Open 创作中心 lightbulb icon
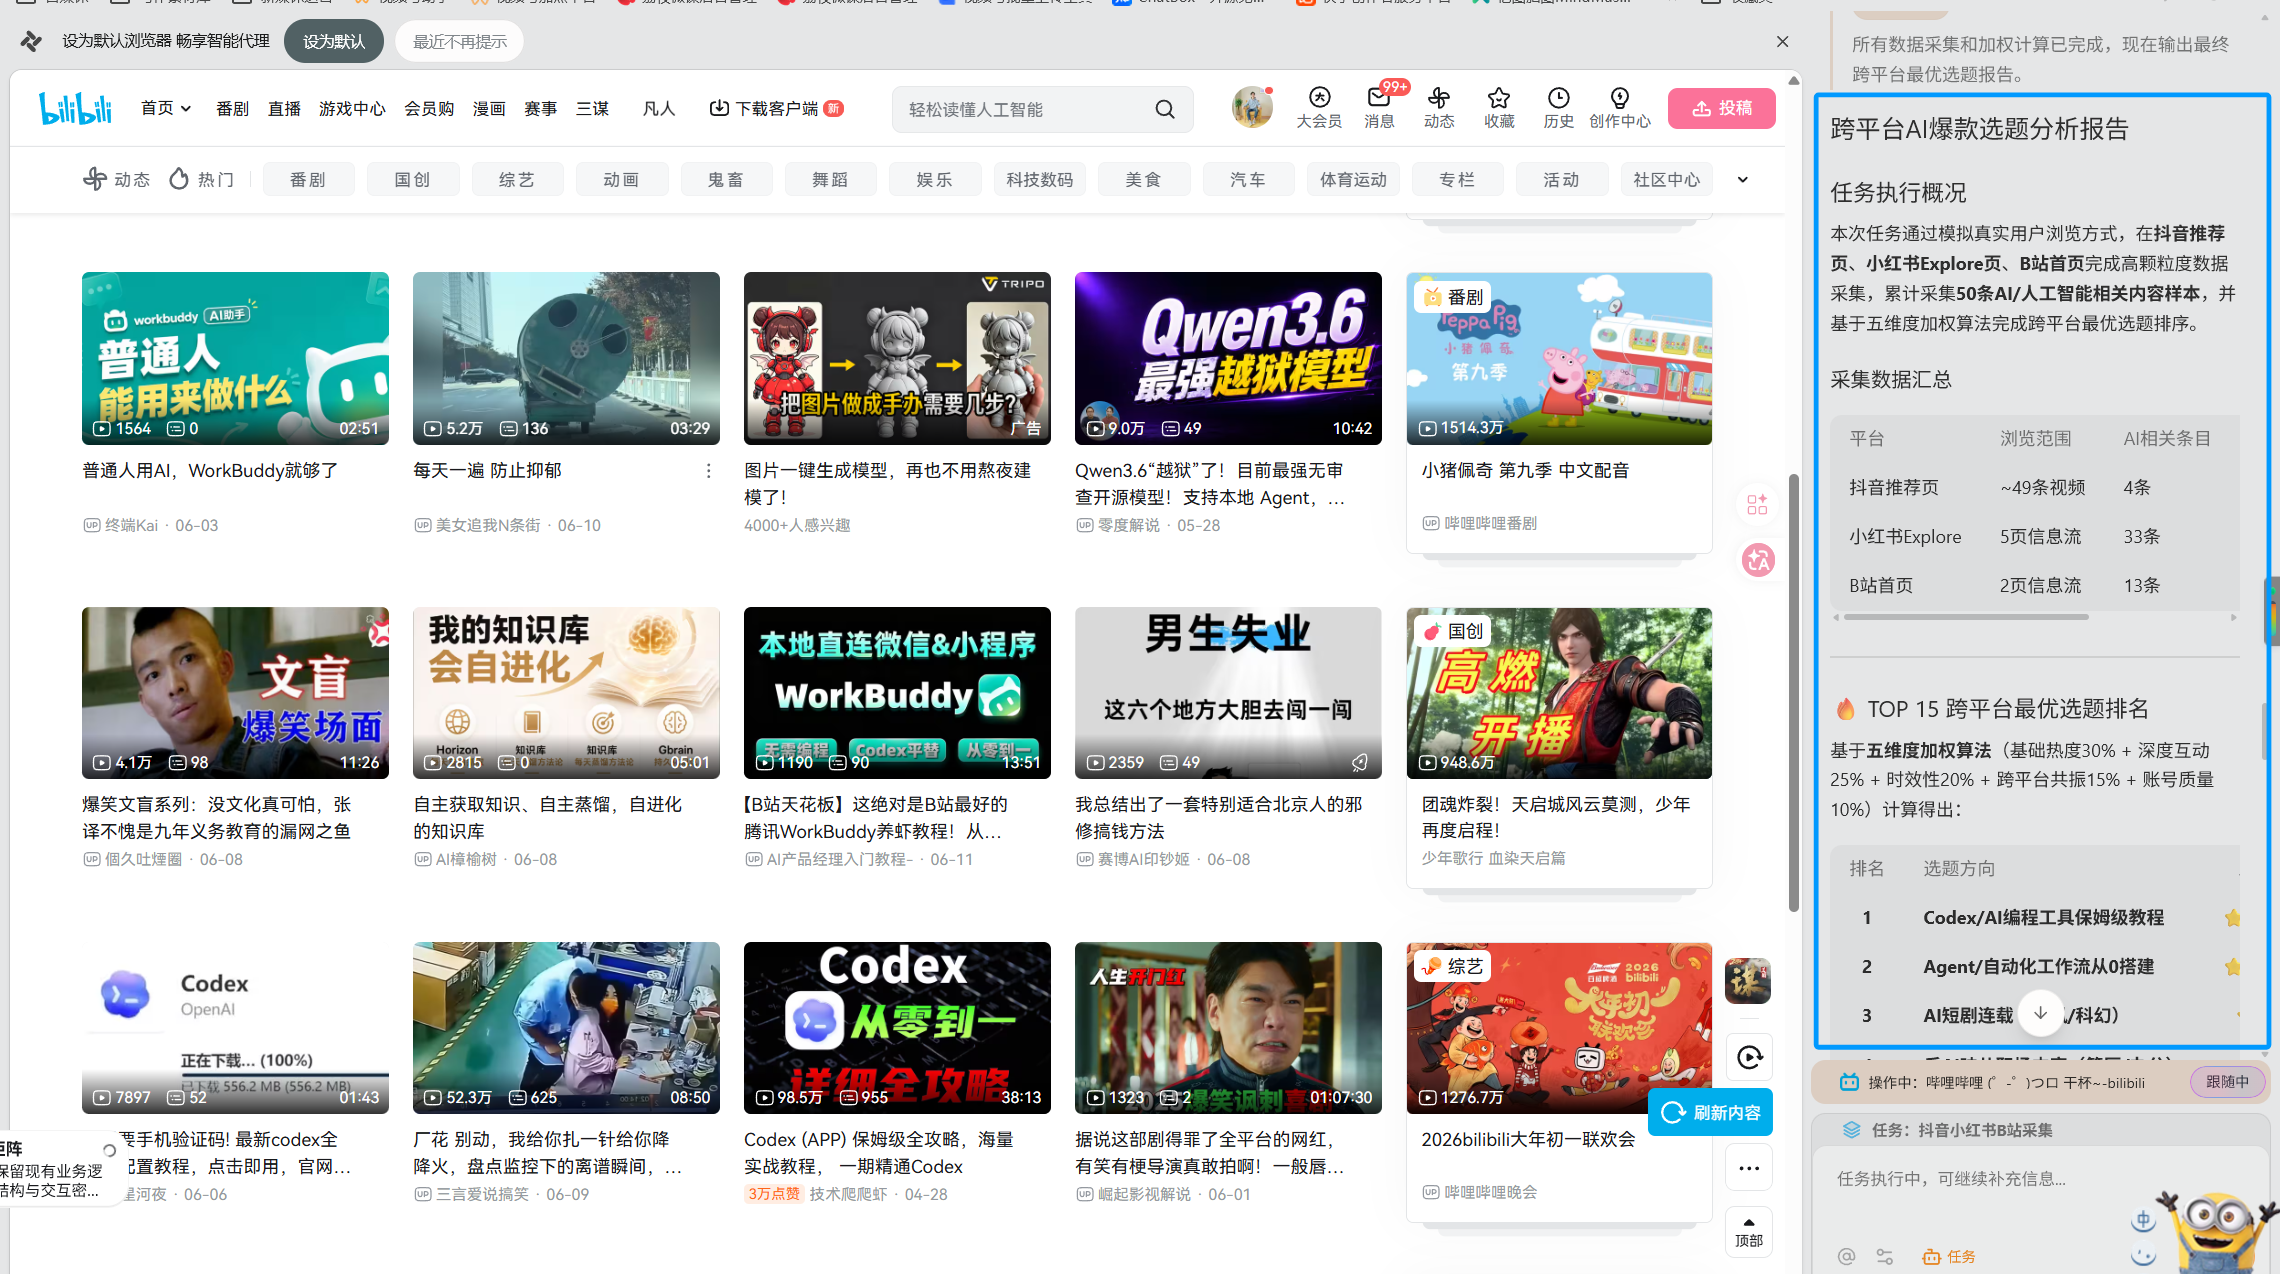This screenshot has width=2280, height=1274. tap(1620, 108)
